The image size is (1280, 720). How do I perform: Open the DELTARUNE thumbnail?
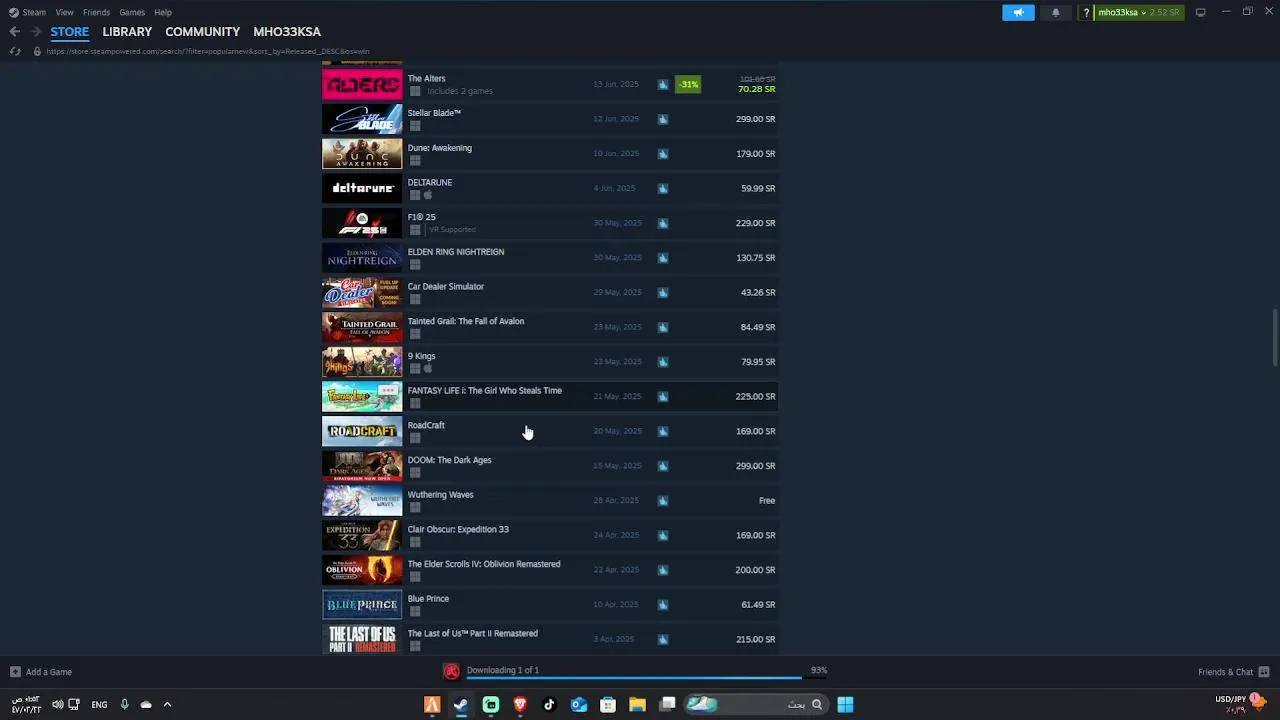tap(362, 188)
